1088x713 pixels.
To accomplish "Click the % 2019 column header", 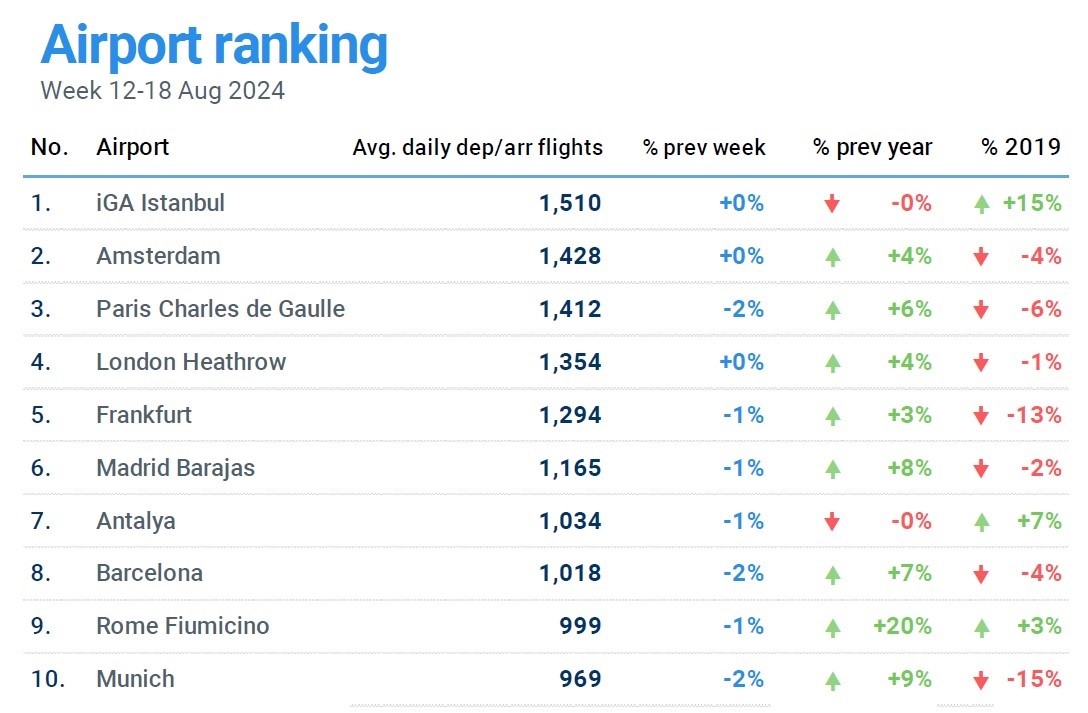I will pyautogui.click(x=1020, y=148).
